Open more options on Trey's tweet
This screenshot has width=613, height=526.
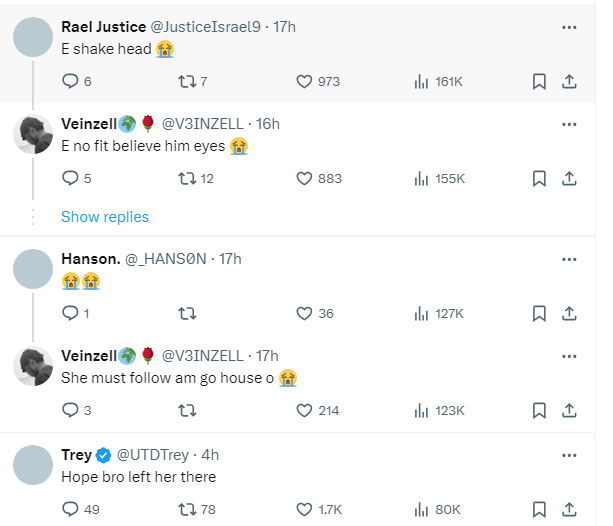point(569,455)
